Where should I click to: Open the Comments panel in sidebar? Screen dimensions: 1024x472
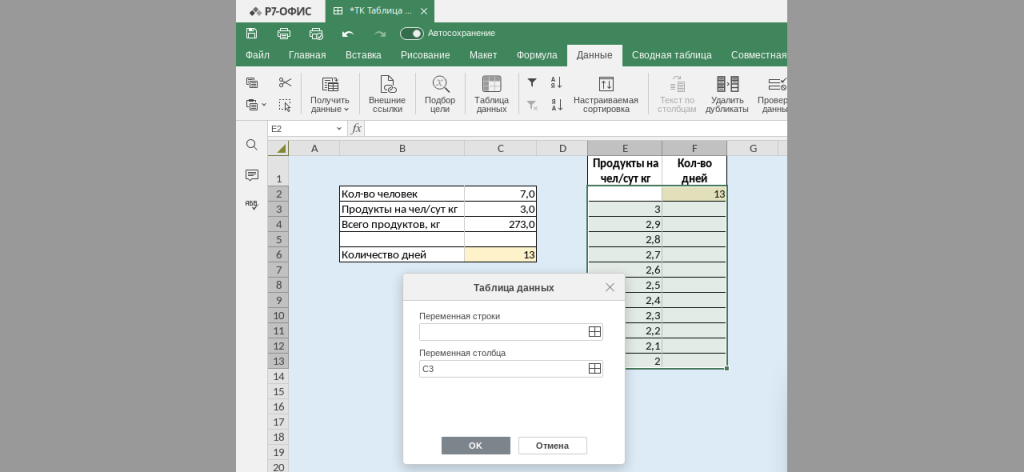251,175
